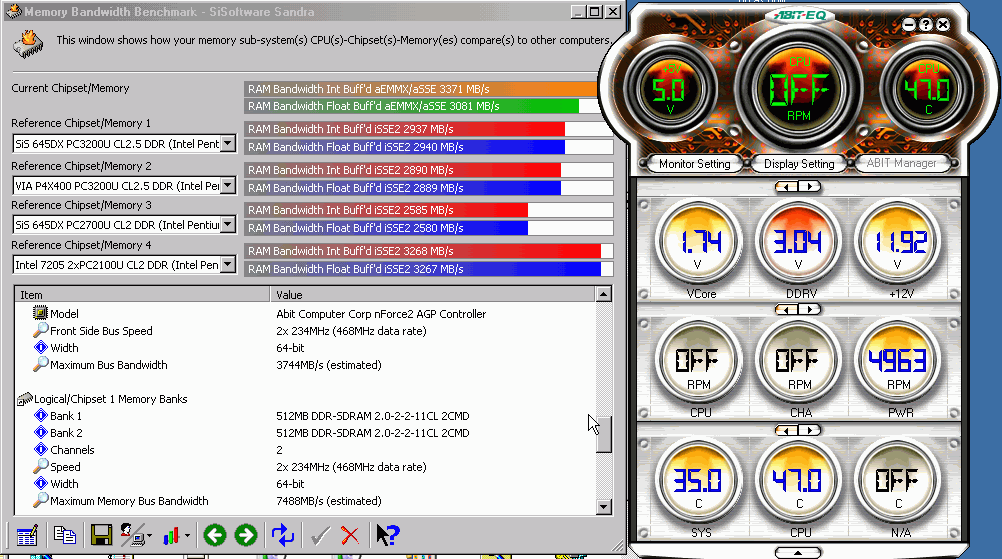Click the list's scroll down arrow
This screenshot has width=1002, height=559.
tap(603, 507)
